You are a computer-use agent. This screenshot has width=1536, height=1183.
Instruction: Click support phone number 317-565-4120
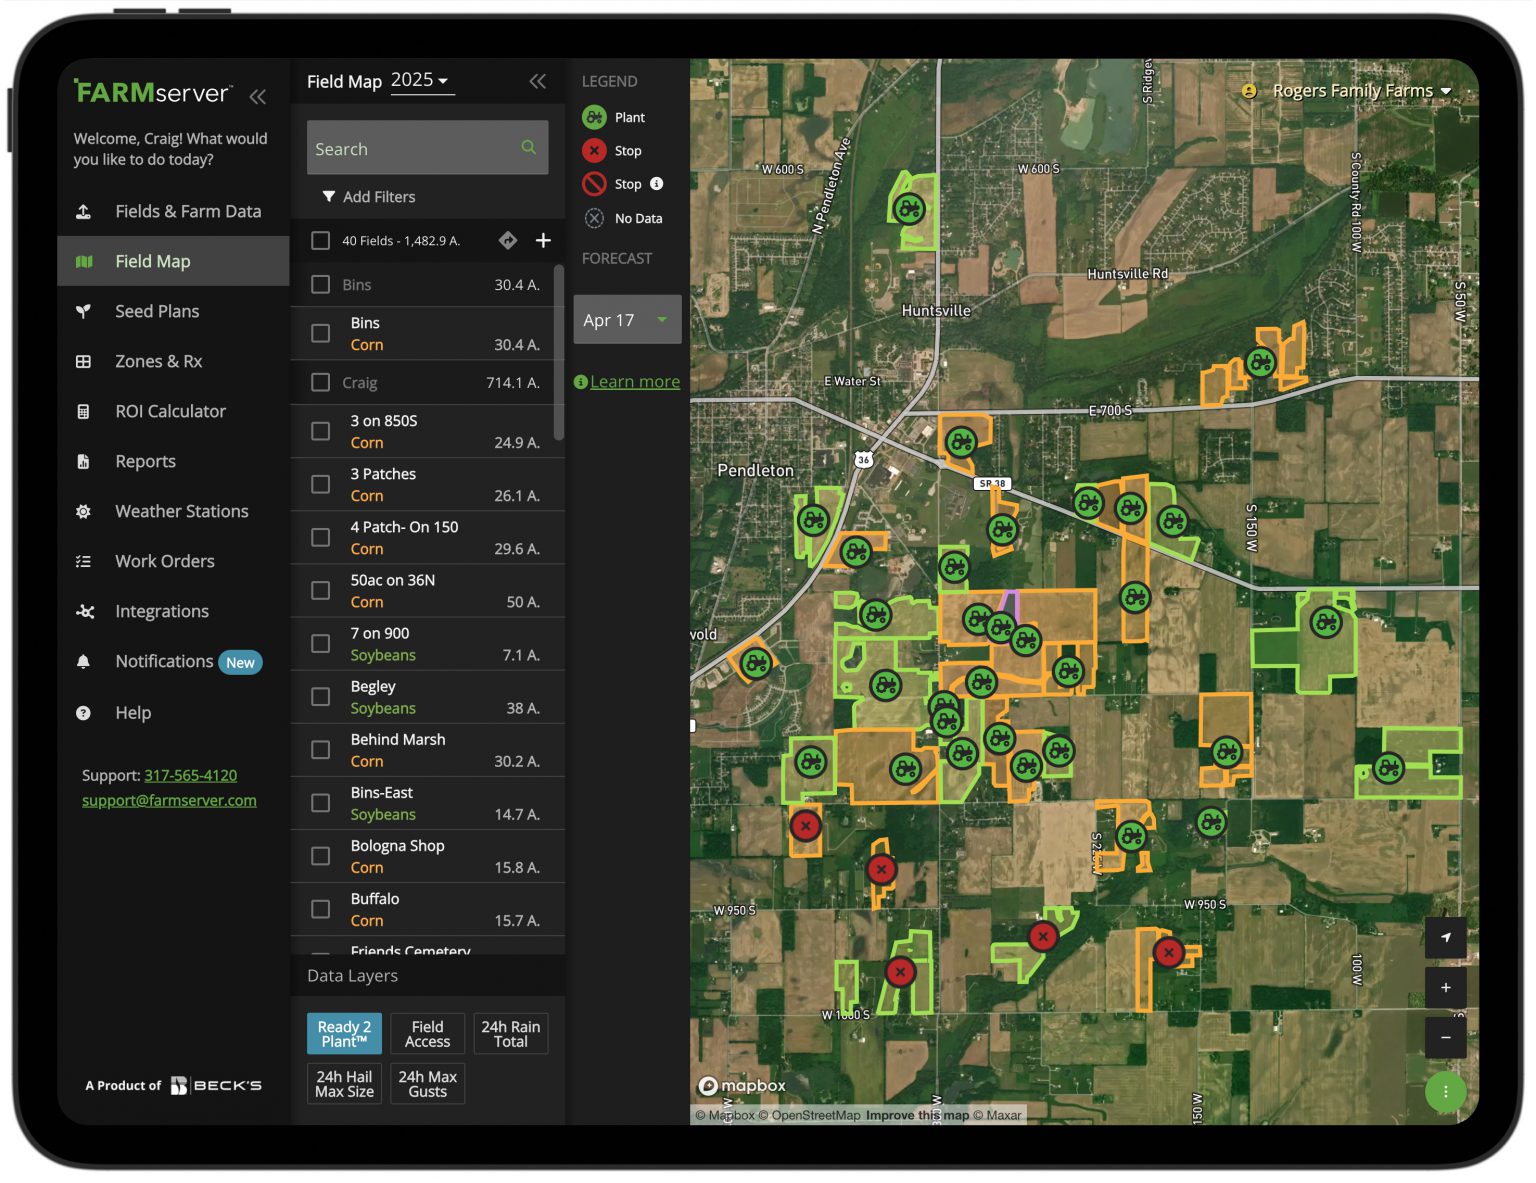[190, 775]
